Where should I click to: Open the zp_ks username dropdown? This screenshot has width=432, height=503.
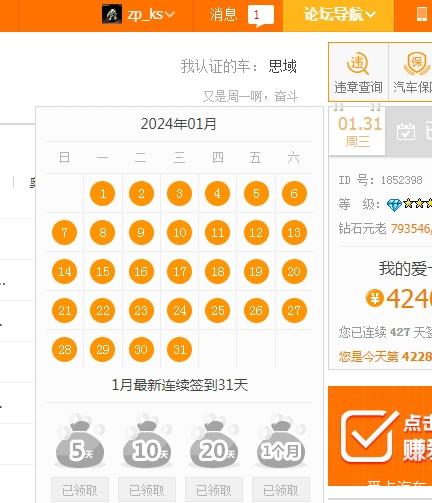point(151,14)
